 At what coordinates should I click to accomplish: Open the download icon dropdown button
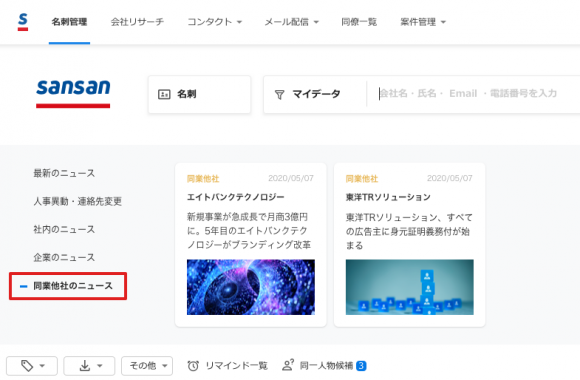pos(89,366)
